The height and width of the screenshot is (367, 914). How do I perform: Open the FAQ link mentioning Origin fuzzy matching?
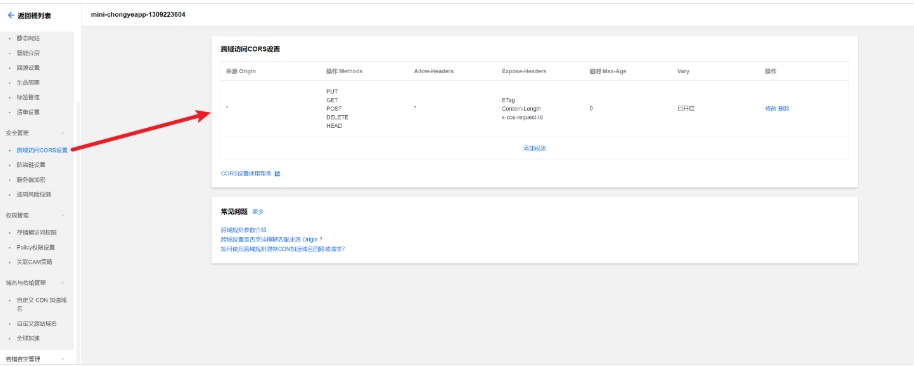272,239
